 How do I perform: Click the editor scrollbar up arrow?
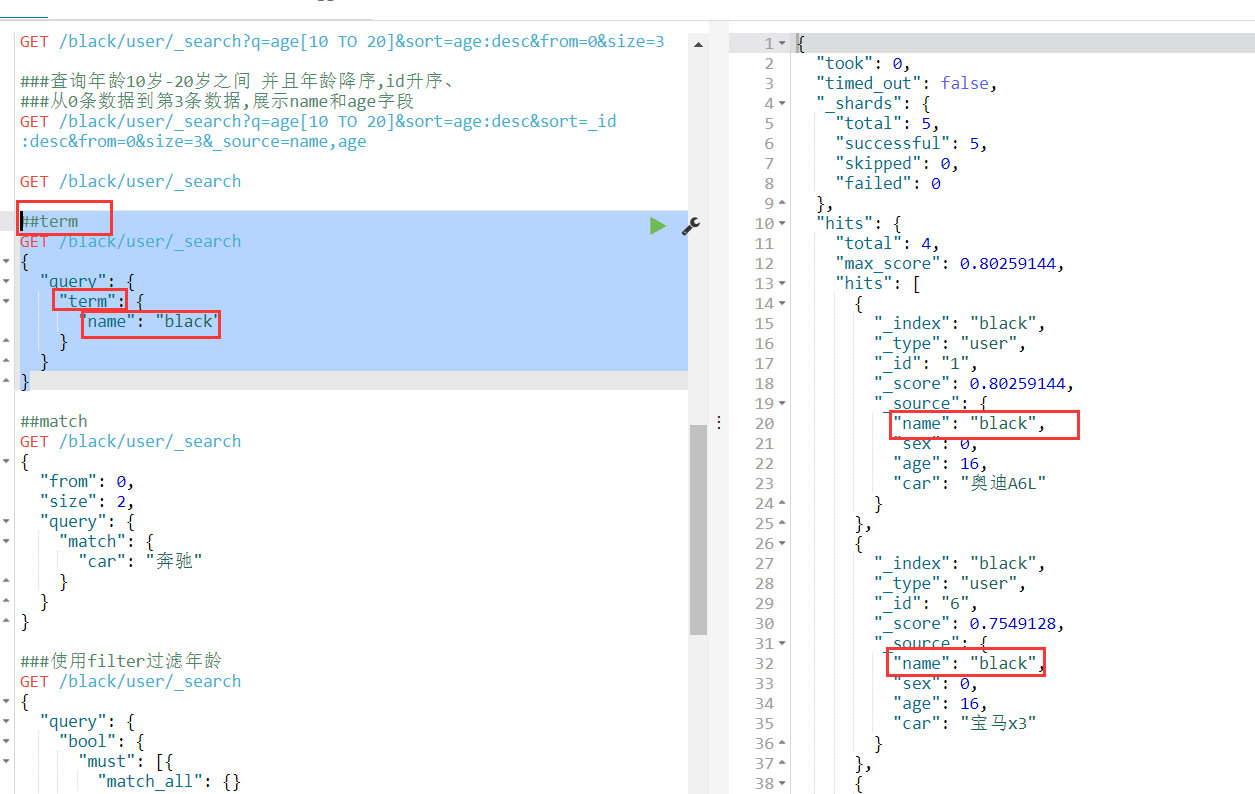click(698, 45)
